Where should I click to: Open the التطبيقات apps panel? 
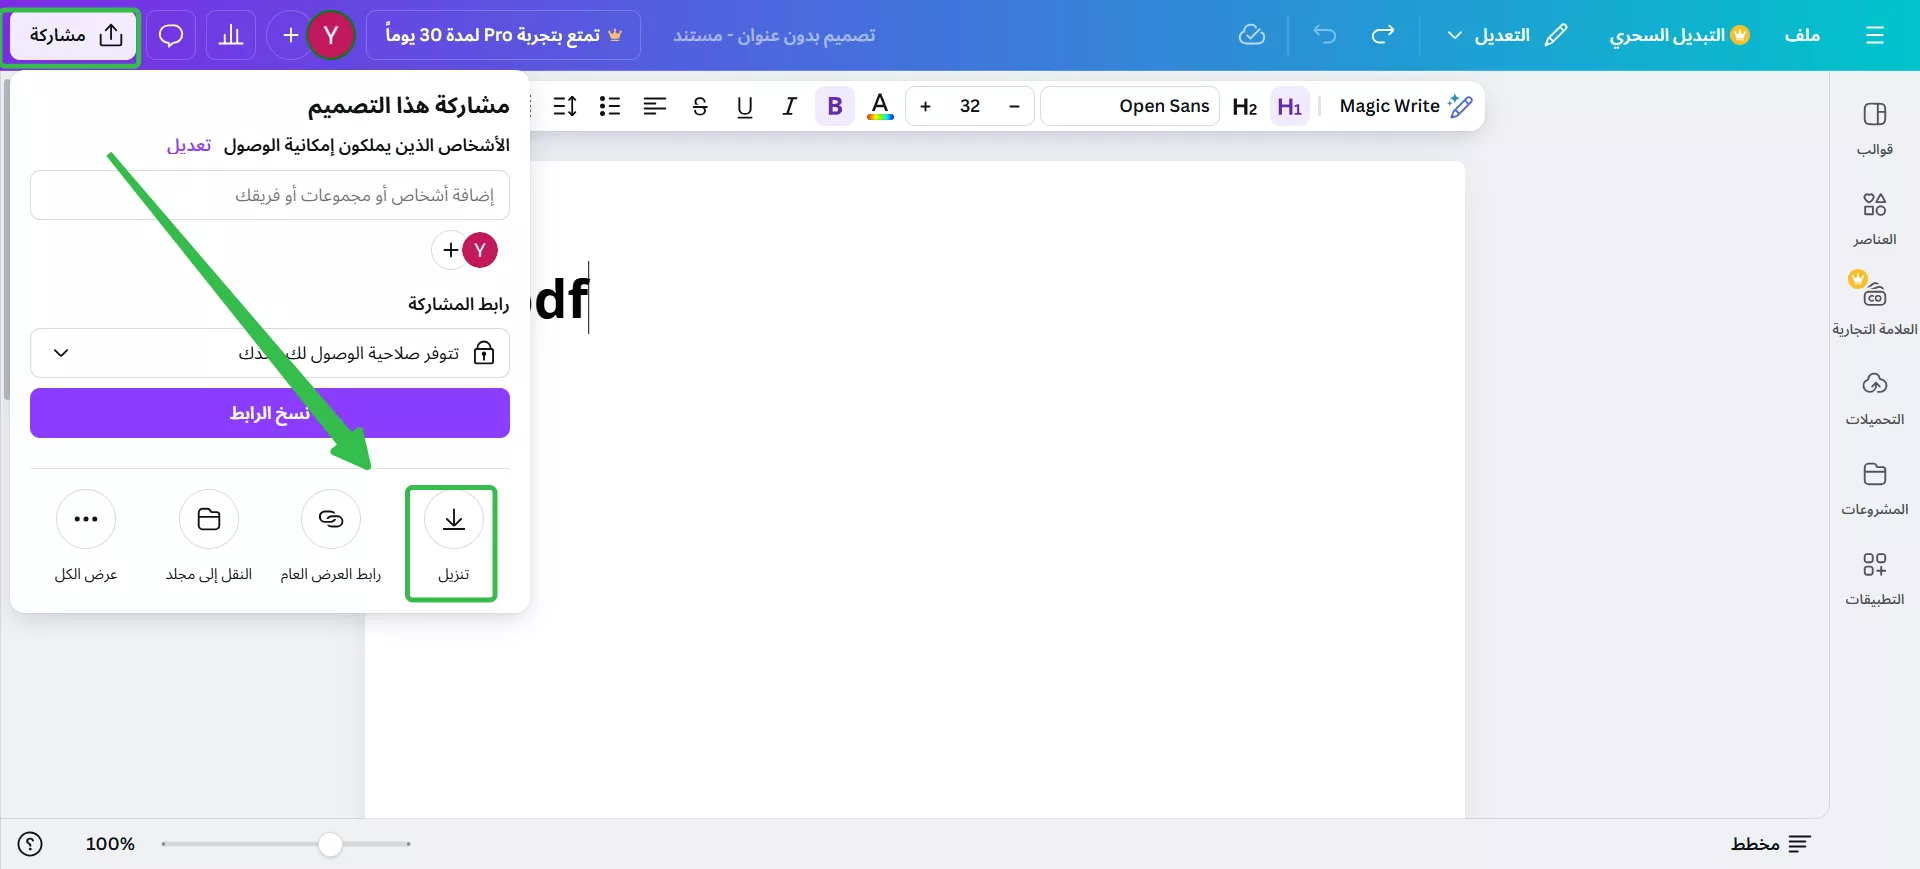[x=1875, y=578]
